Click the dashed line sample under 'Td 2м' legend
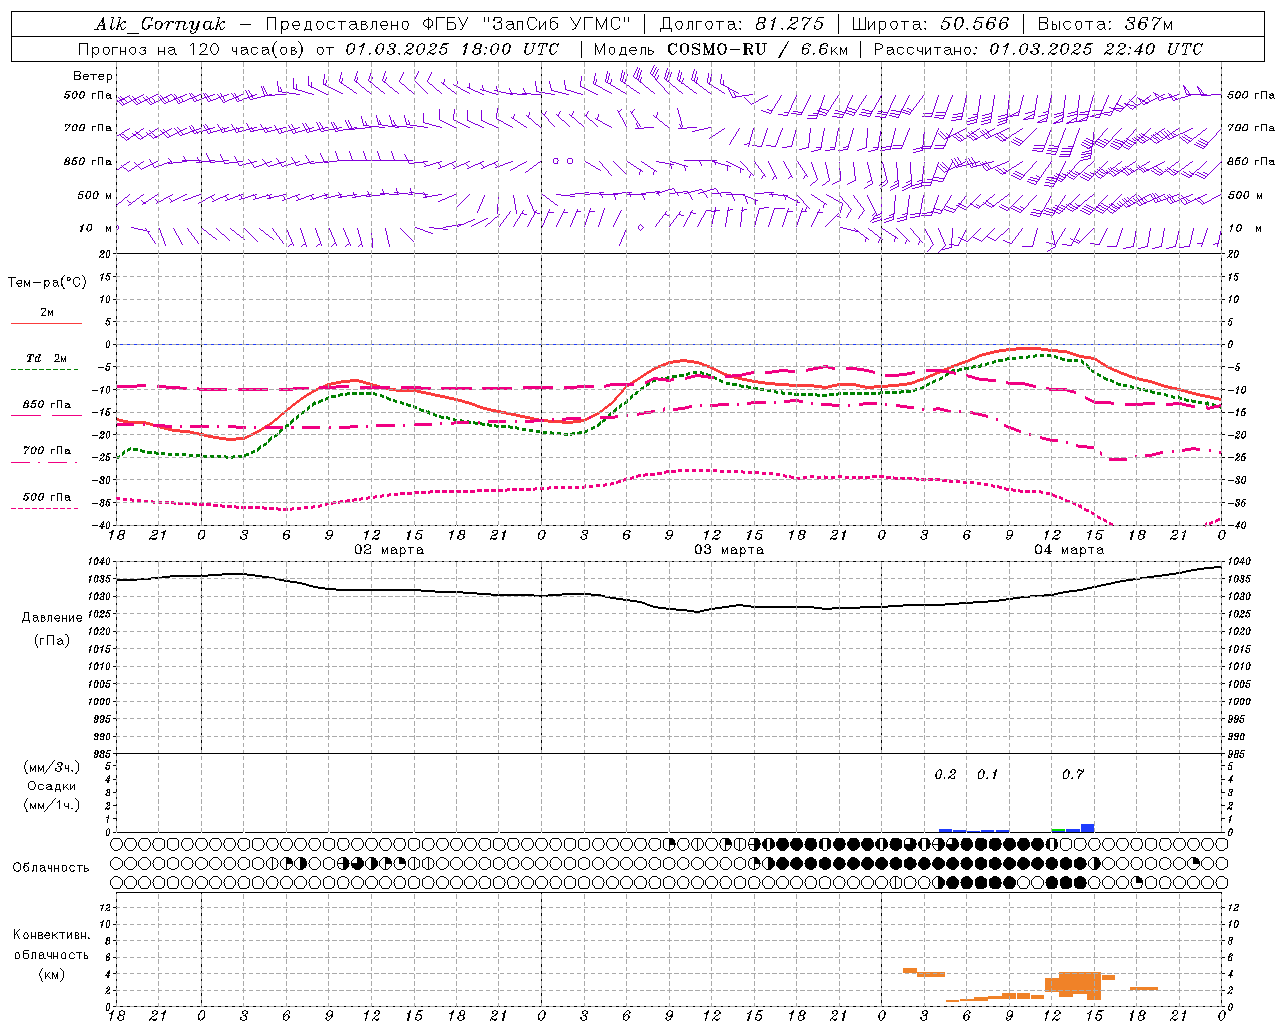Image resolution: width=1280 pixels, height=1024 pixels. (44, 370)
